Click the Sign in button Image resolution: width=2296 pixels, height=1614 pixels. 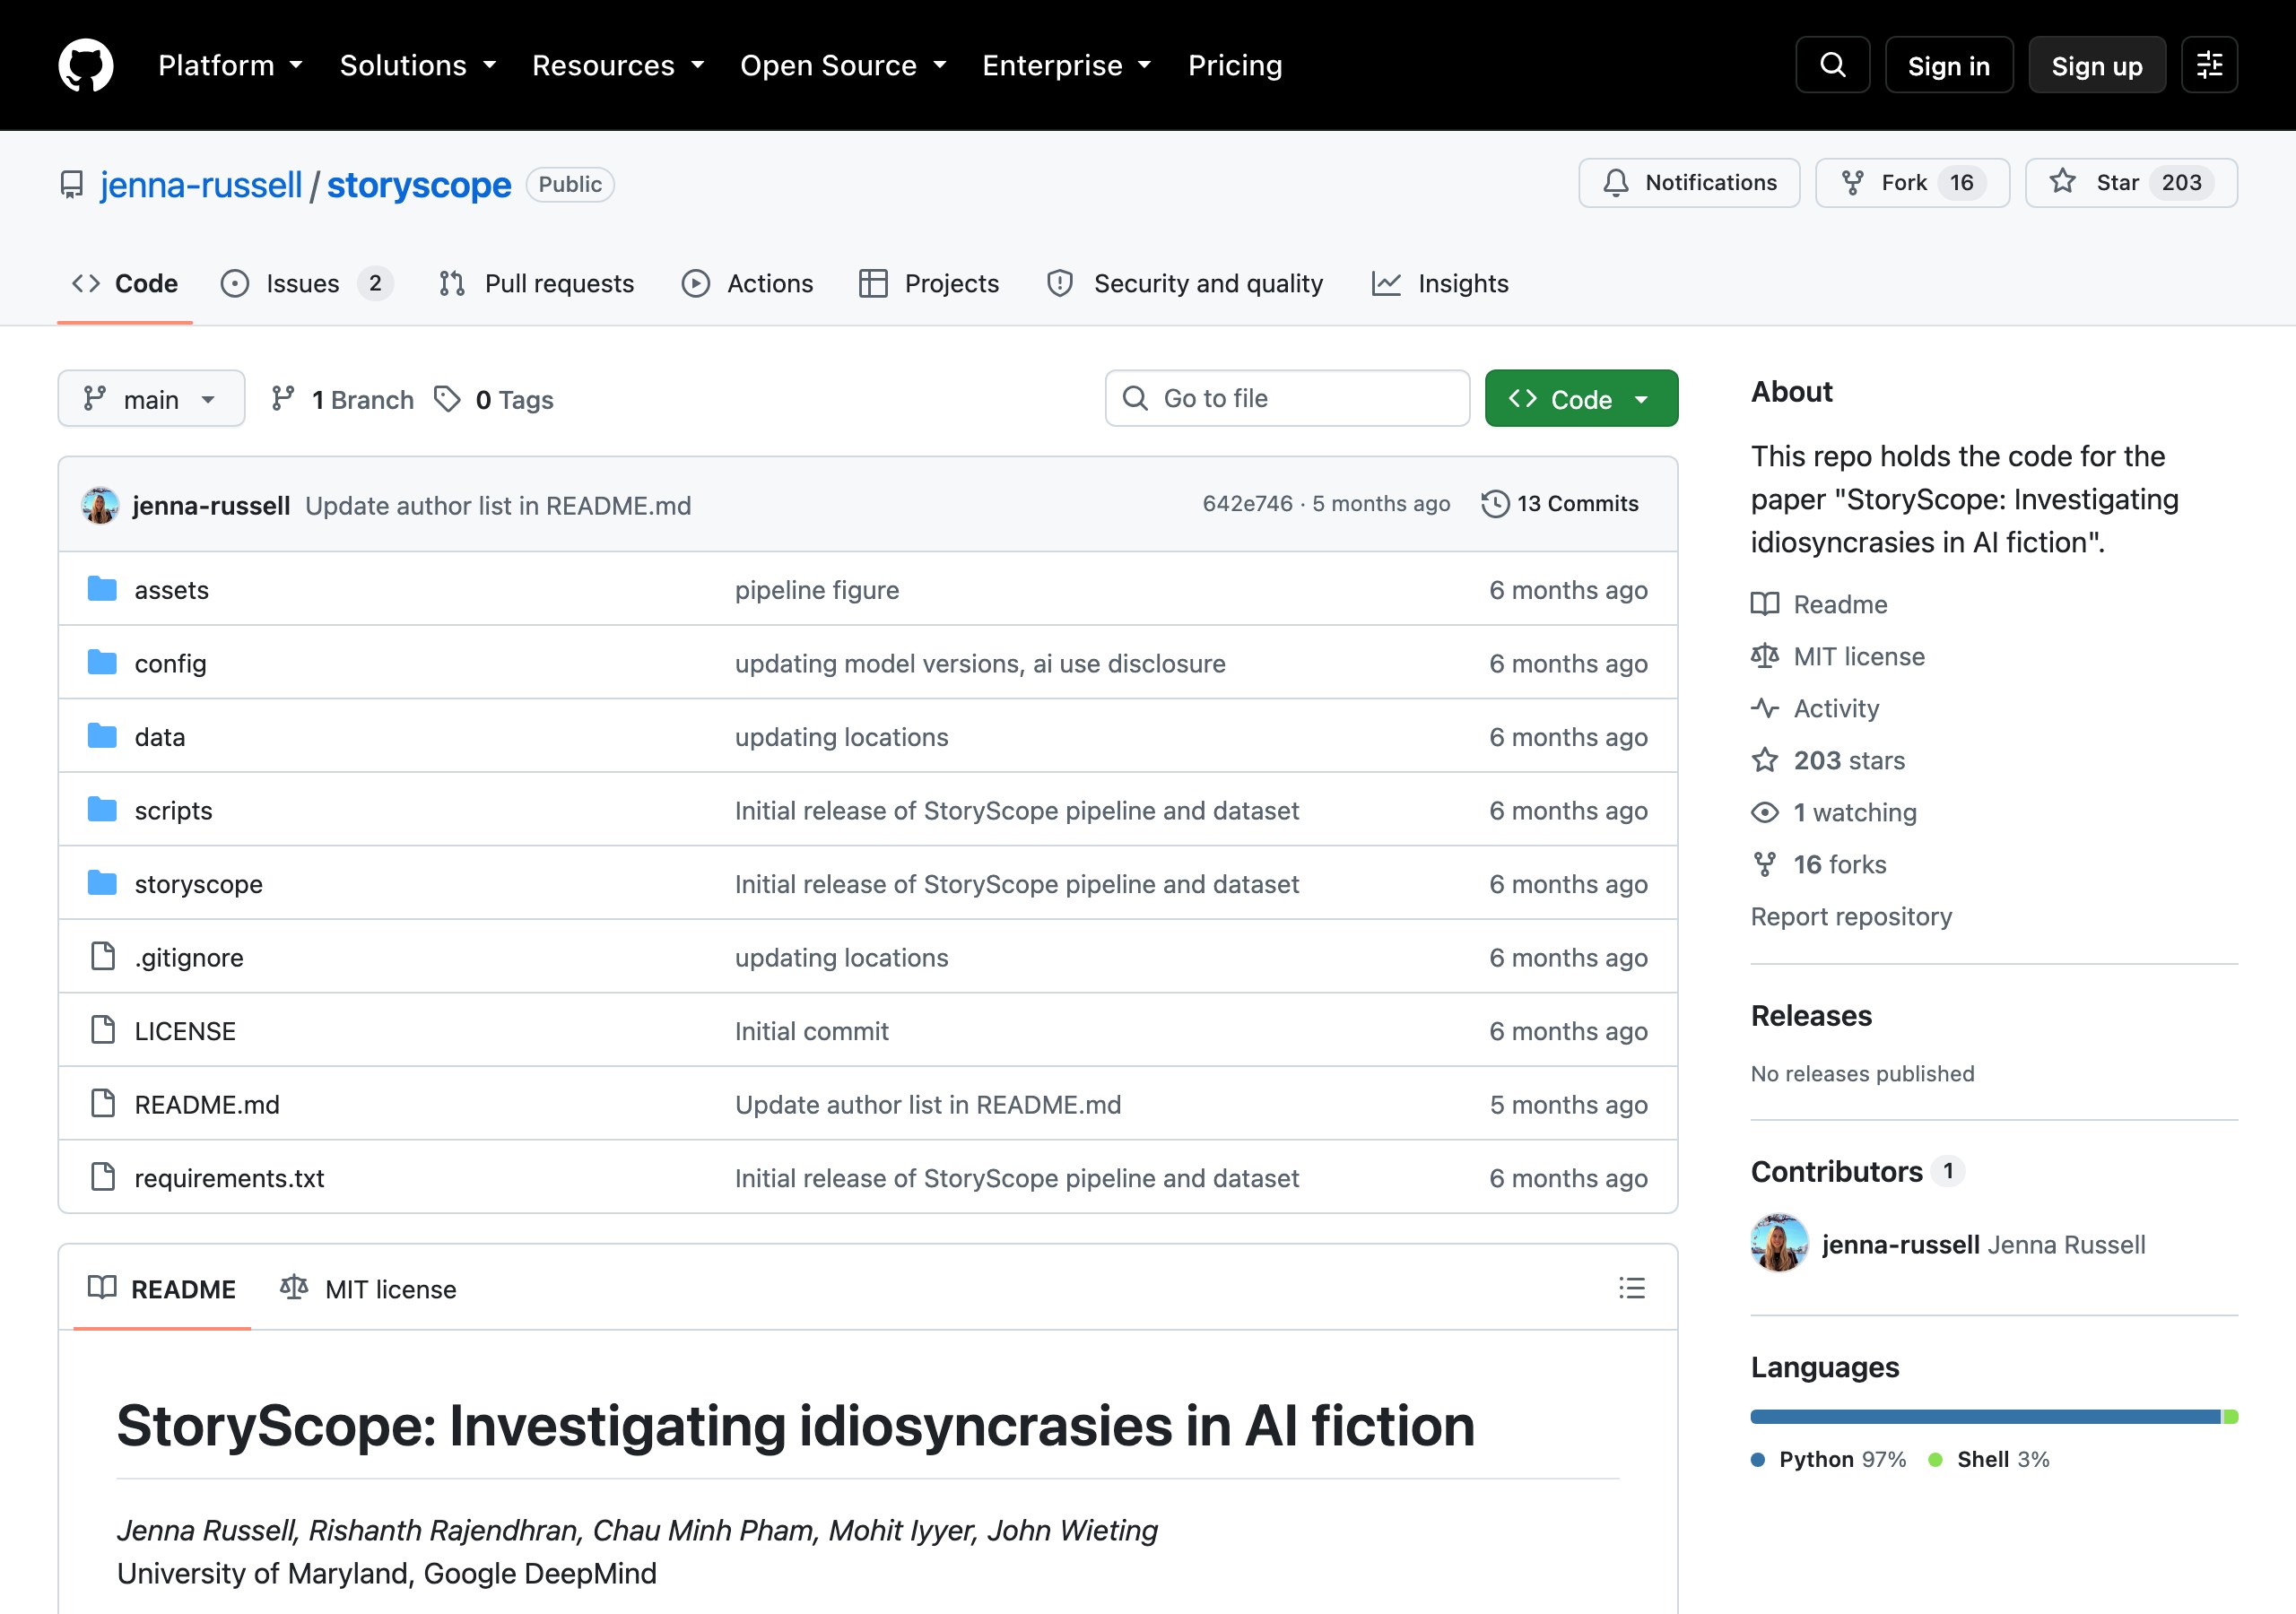pos(1948,65)
